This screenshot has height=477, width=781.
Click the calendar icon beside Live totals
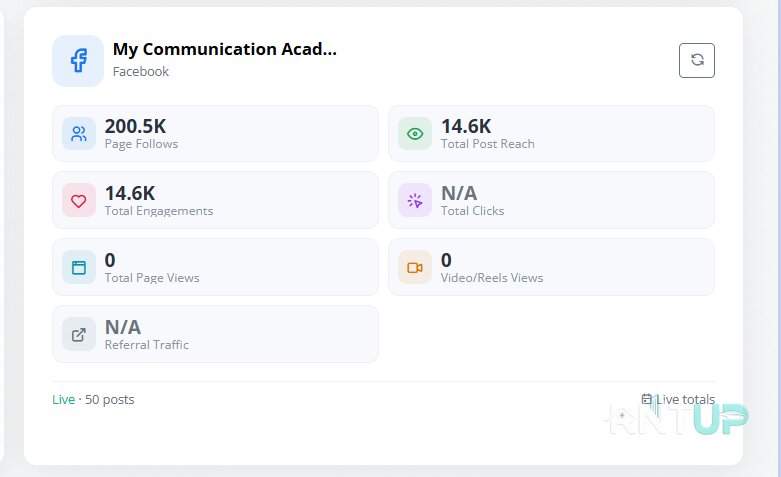[647, 399]
